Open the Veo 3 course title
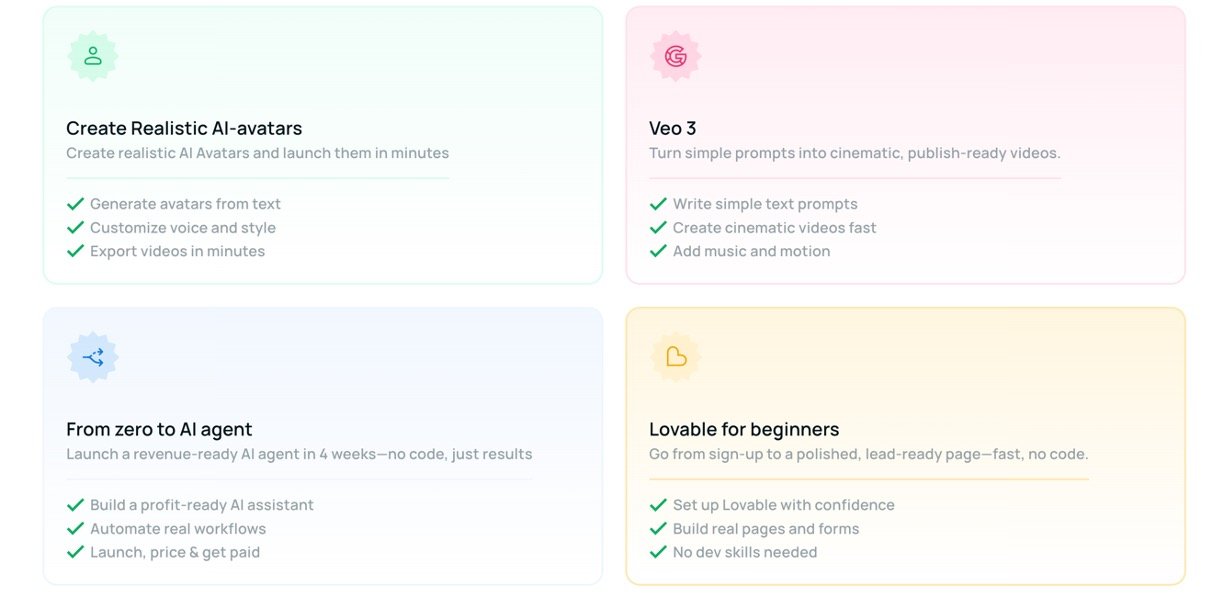1224x598 pixels. 673,128
